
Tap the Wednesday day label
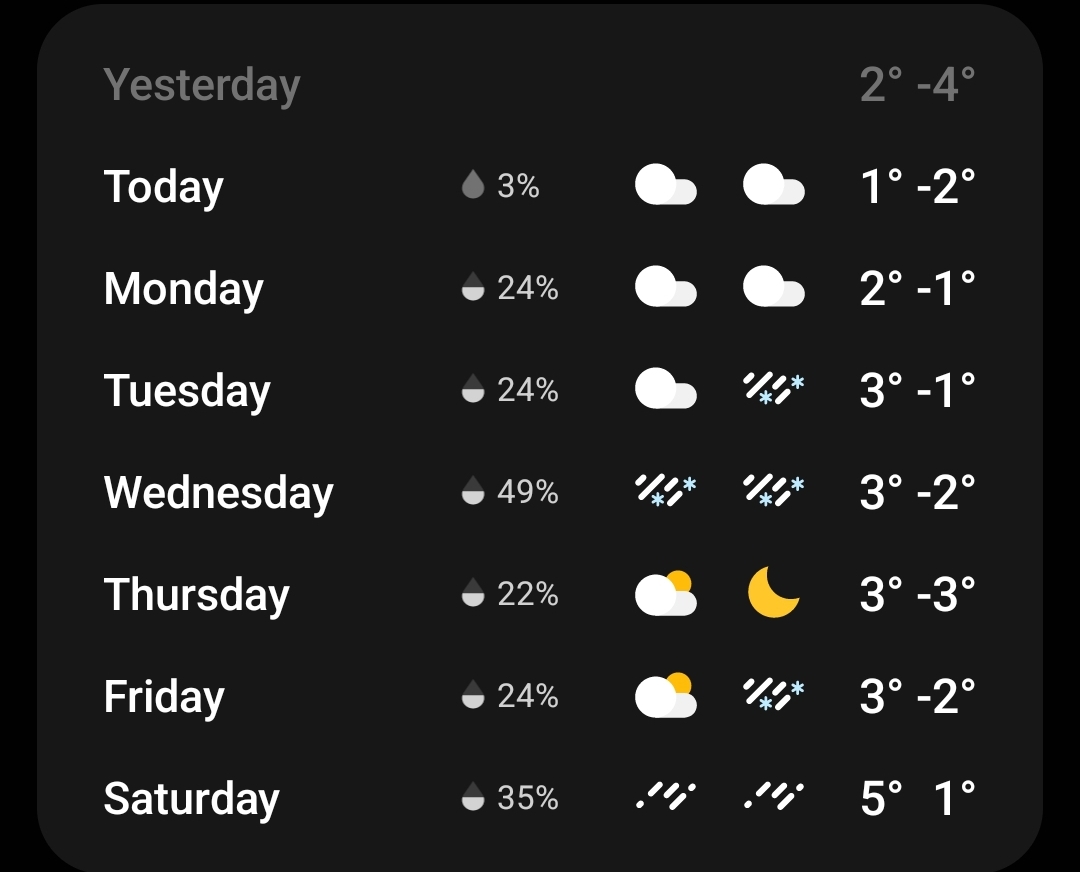point(218,492)
